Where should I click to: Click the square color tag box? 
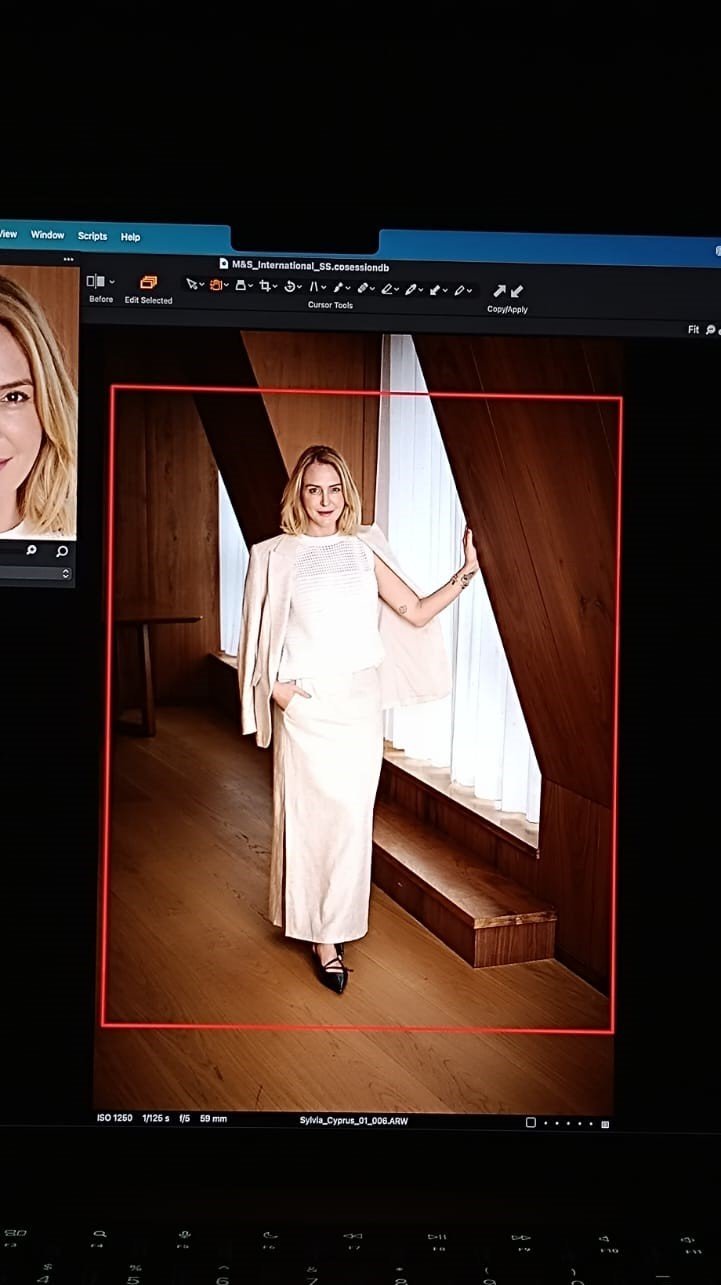(x=531, y=1123)
